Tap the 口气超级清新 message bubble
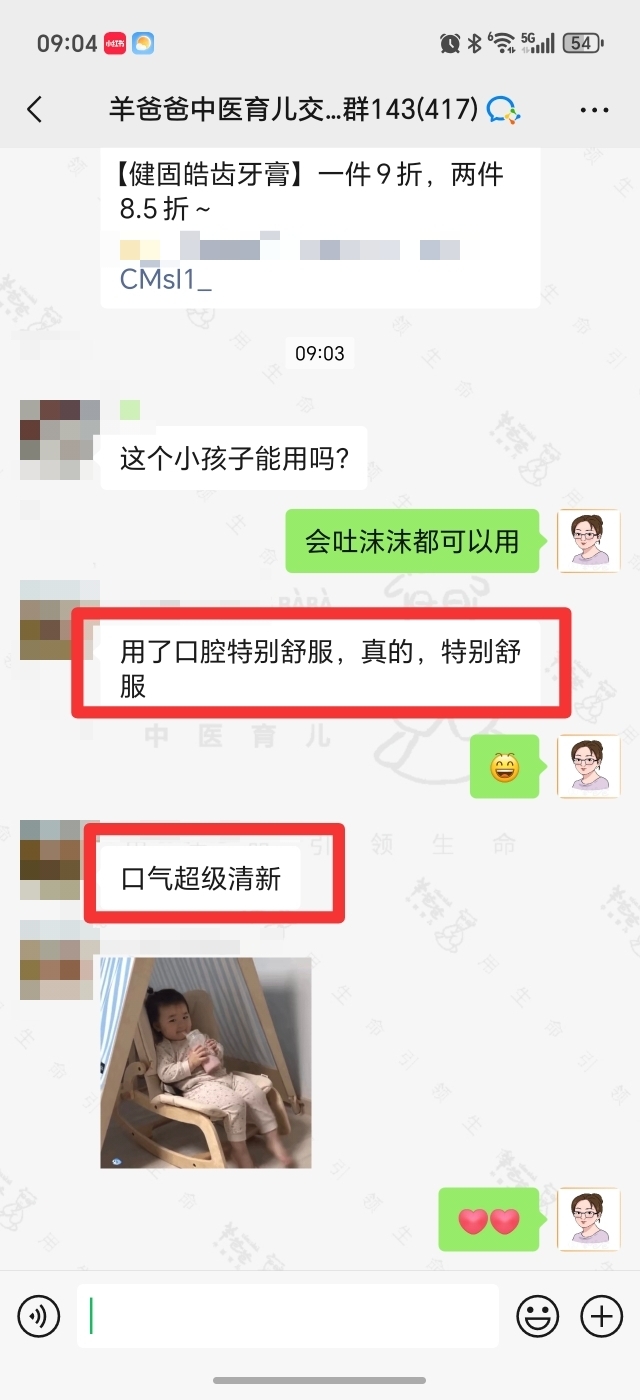Screen dimensions: 640x1400 [201, 879]
